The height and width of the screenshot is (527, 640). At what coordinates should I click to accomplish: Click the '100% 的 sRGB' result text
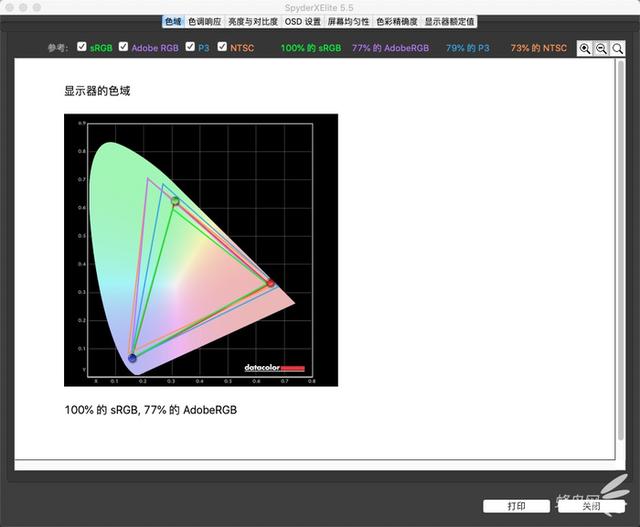pos(311,48)
